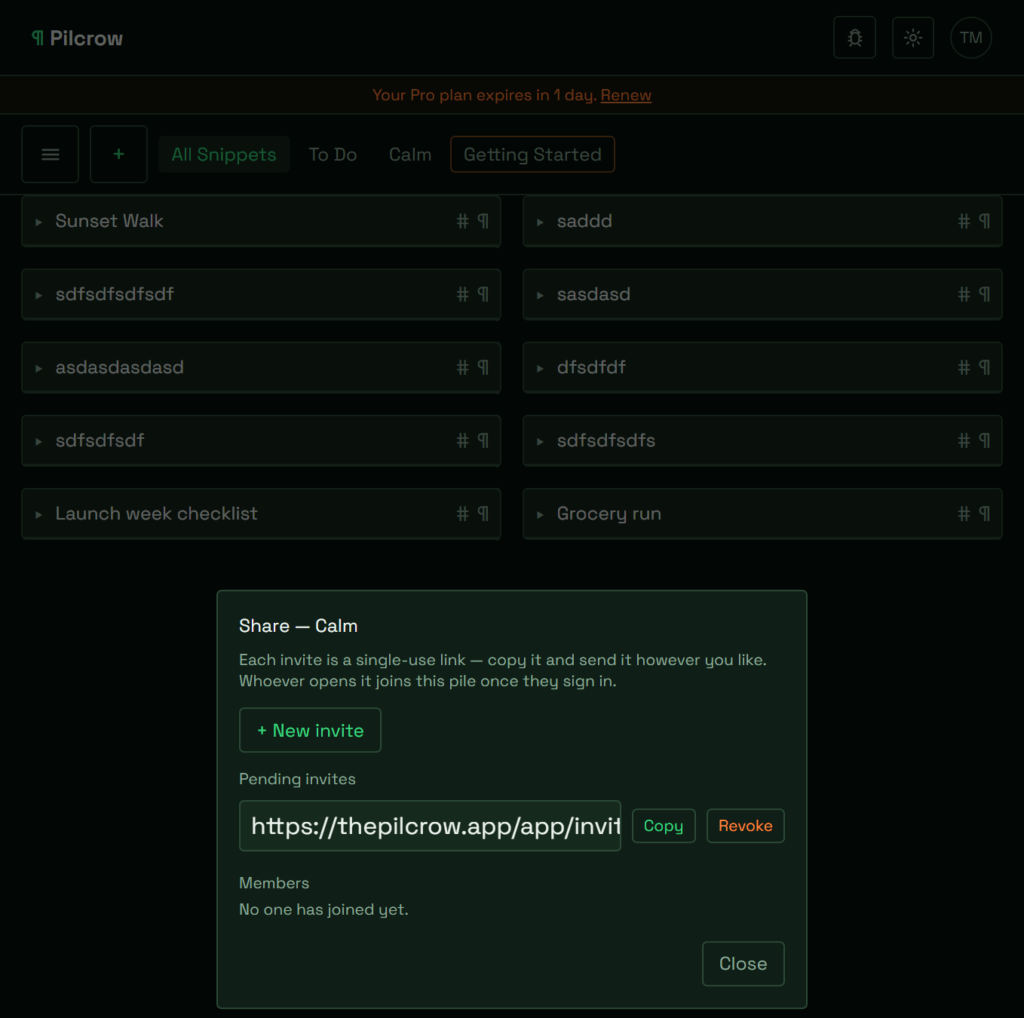Click hash icon on asdasdasdasd
This screenshot has height=1018, width=1024.
pos(462,368)
